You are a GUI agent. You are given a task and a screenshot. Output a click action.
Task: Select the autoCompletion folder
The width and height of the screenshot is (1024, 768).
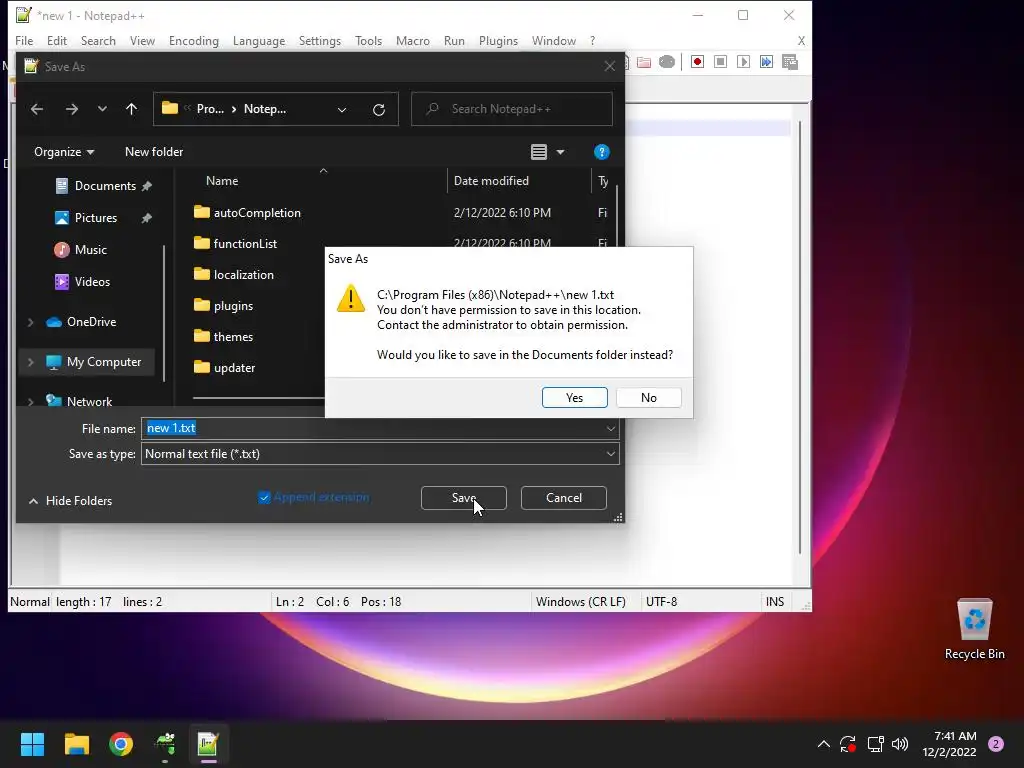[257, 213]
